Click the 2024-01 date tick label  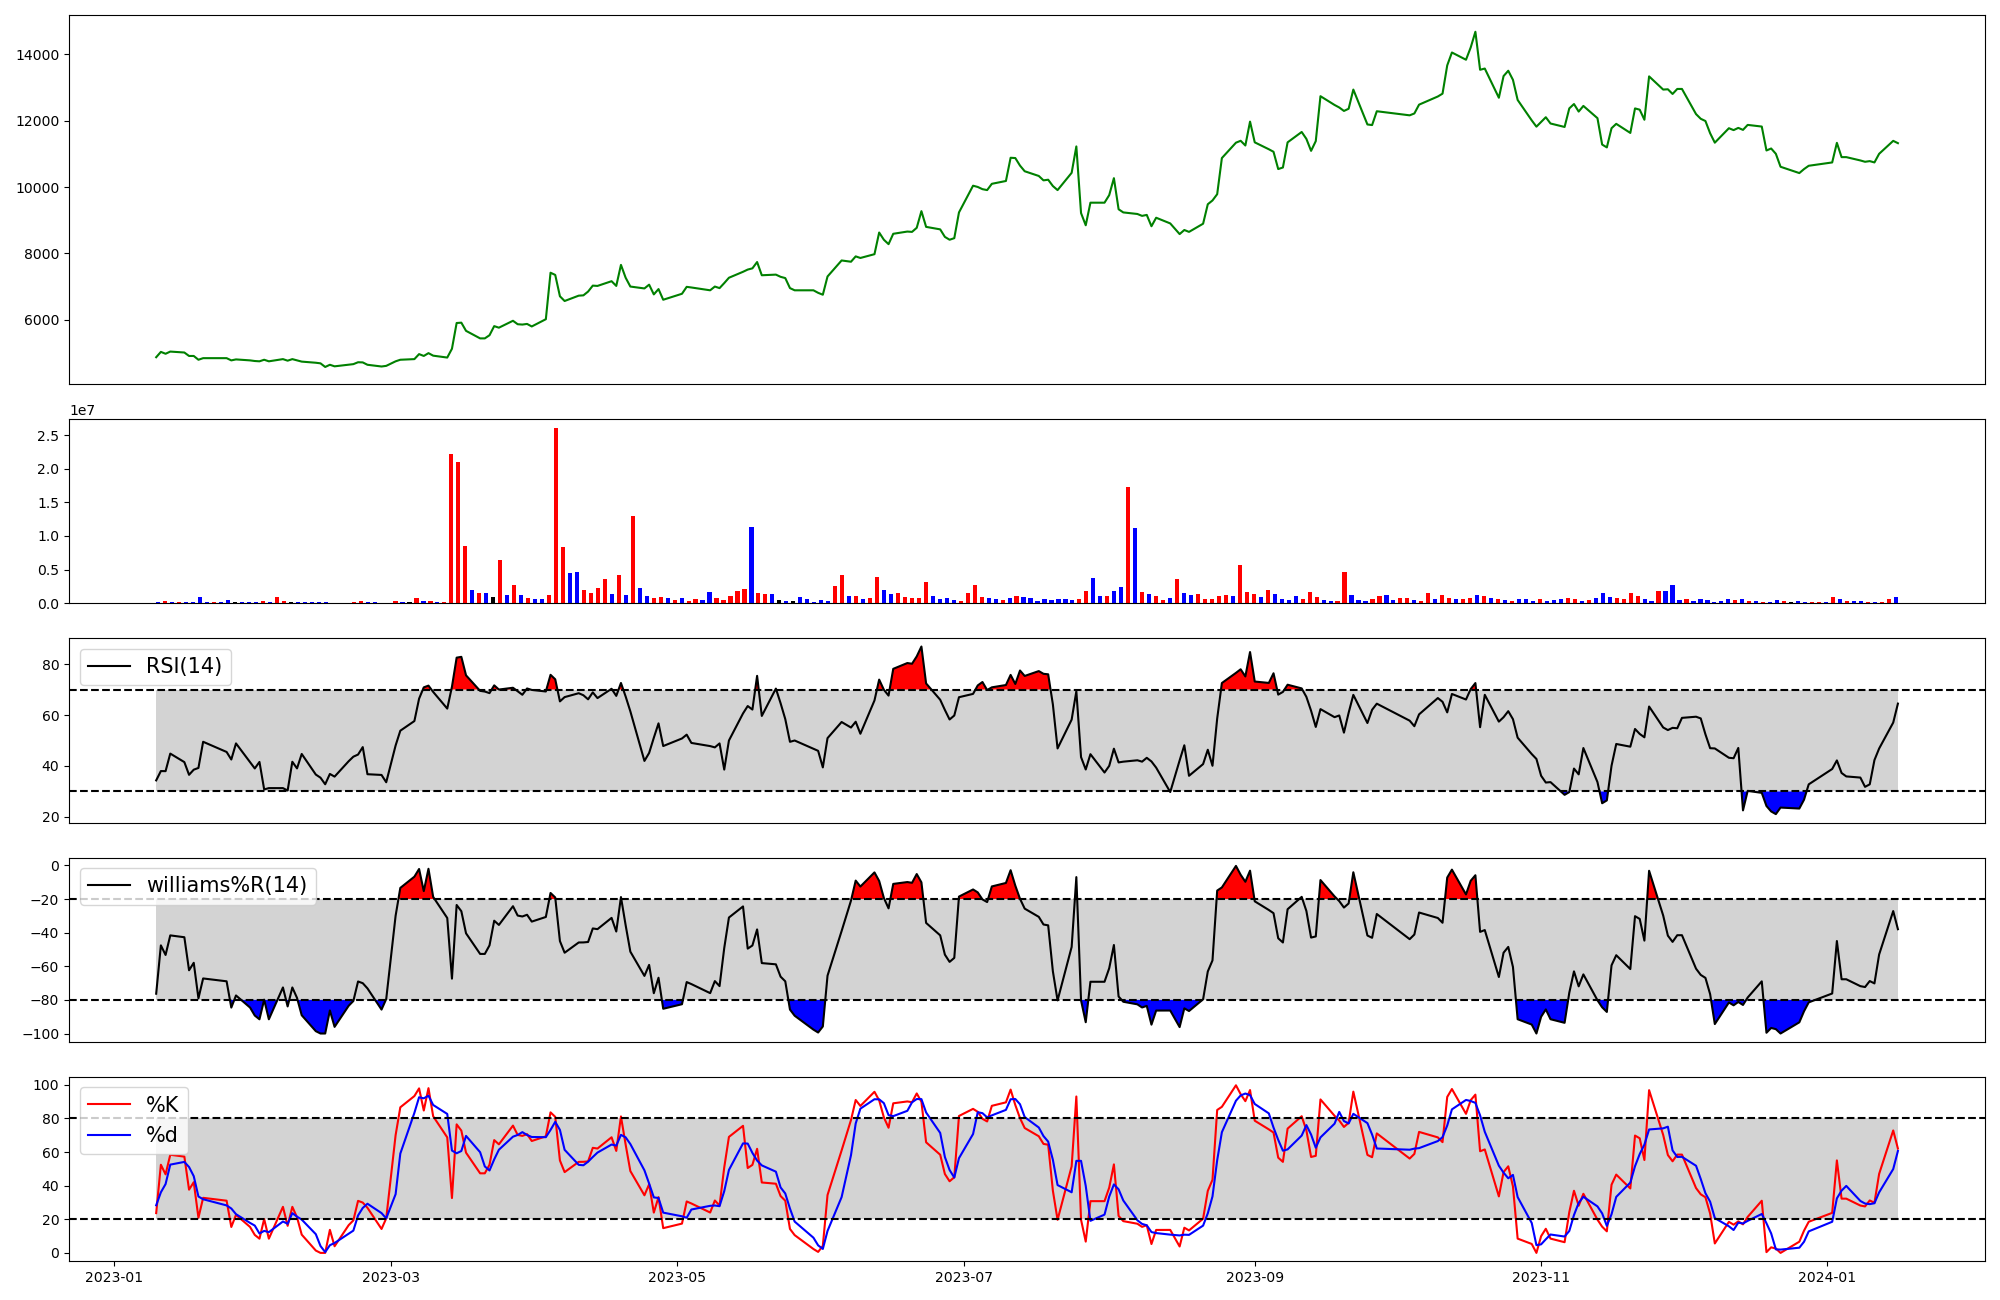point(1827,1277)
